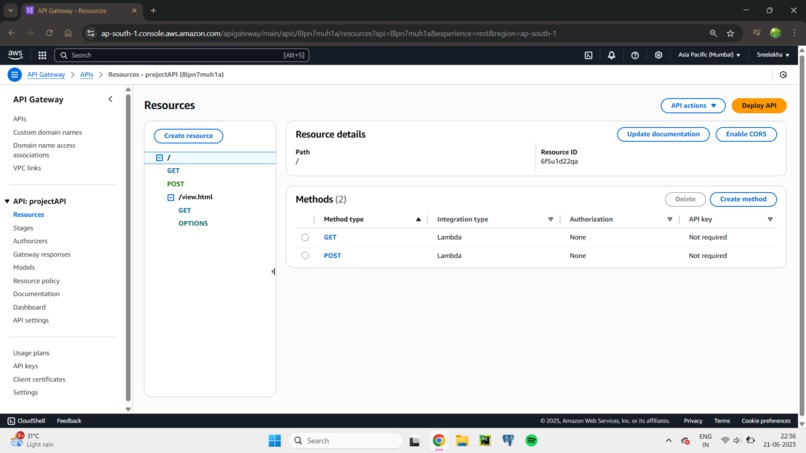Open the API actions dropdown

(x=693, y=105)
